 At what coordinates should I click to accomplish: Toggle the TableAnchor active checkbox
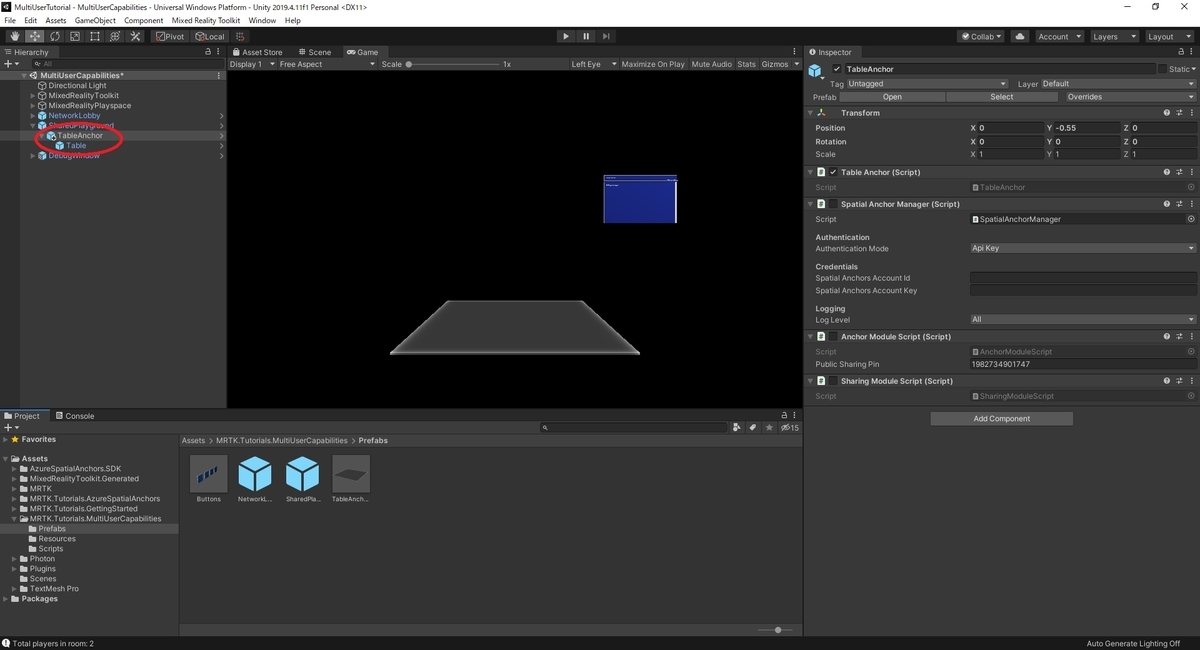point(836,69)
